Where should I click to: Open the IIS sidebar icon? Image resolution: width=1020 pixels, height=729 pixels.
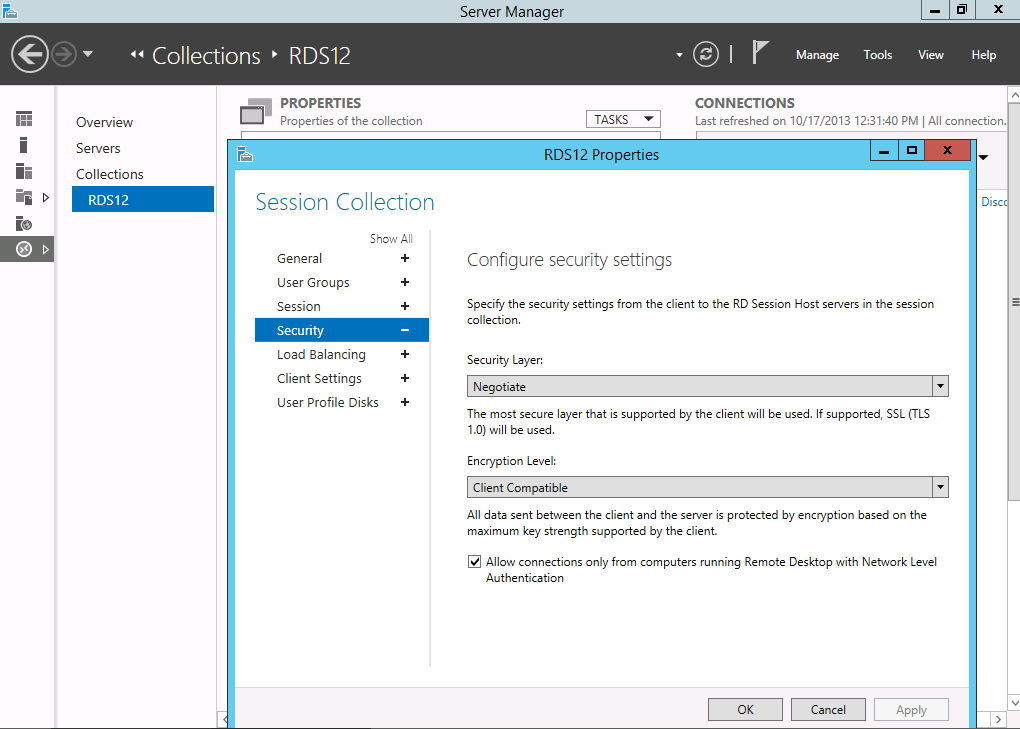24,224
